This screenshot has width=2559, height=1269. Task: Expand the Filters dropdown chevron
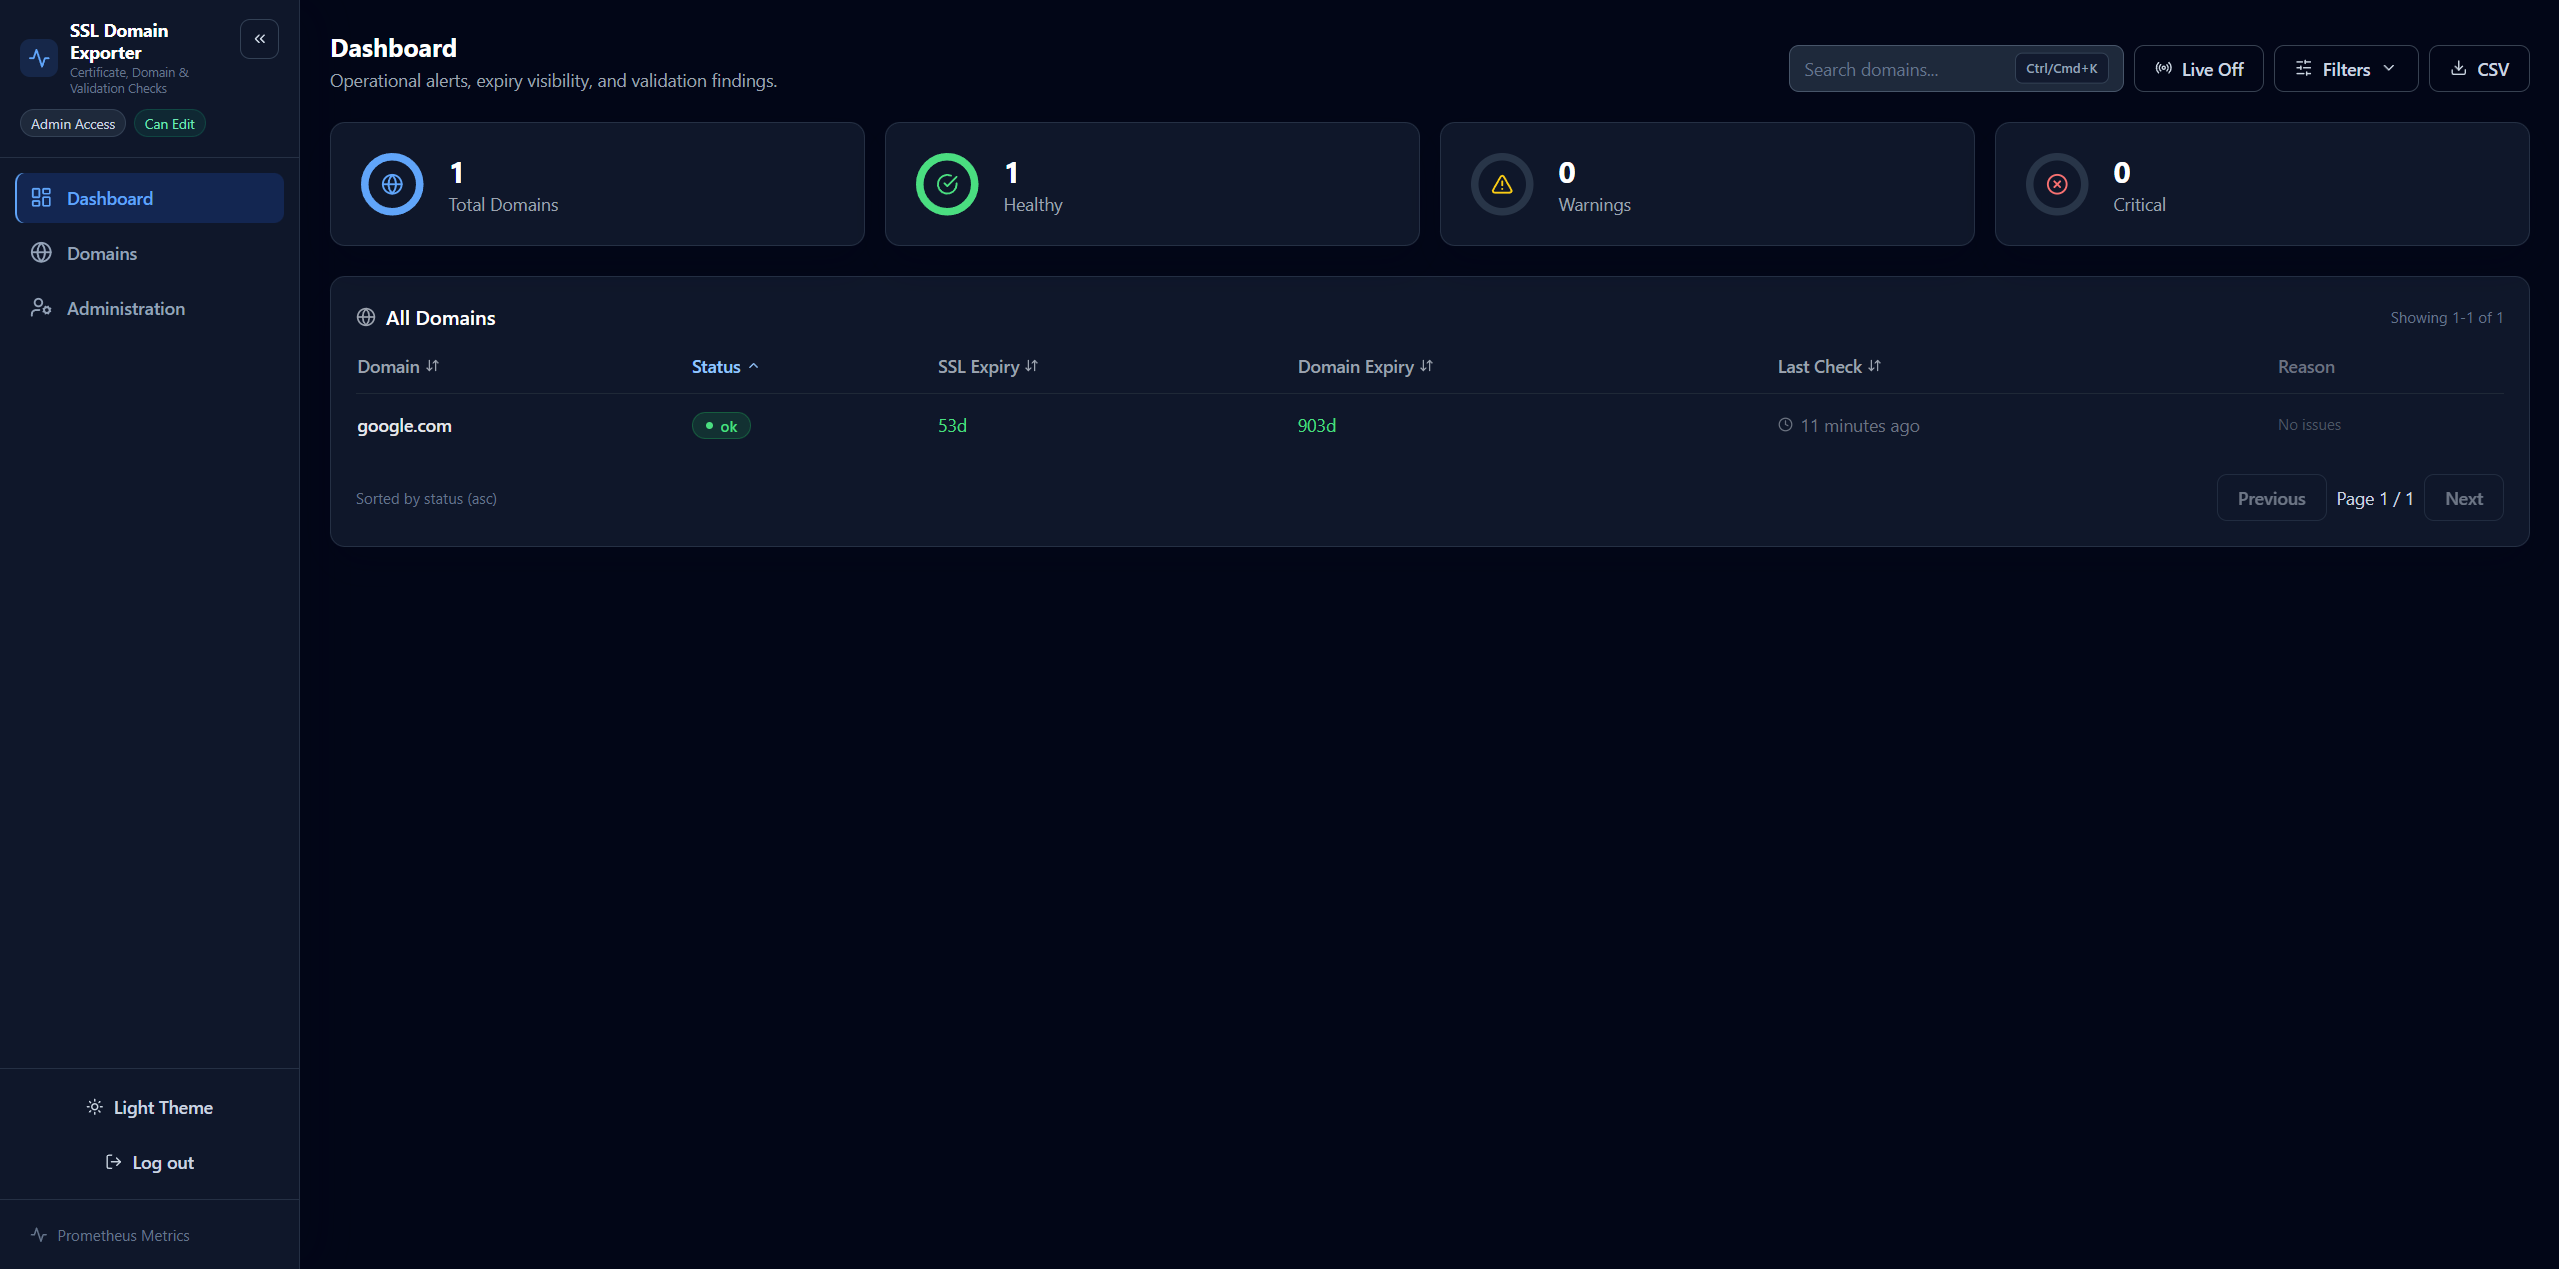[x=2389, y=68]
